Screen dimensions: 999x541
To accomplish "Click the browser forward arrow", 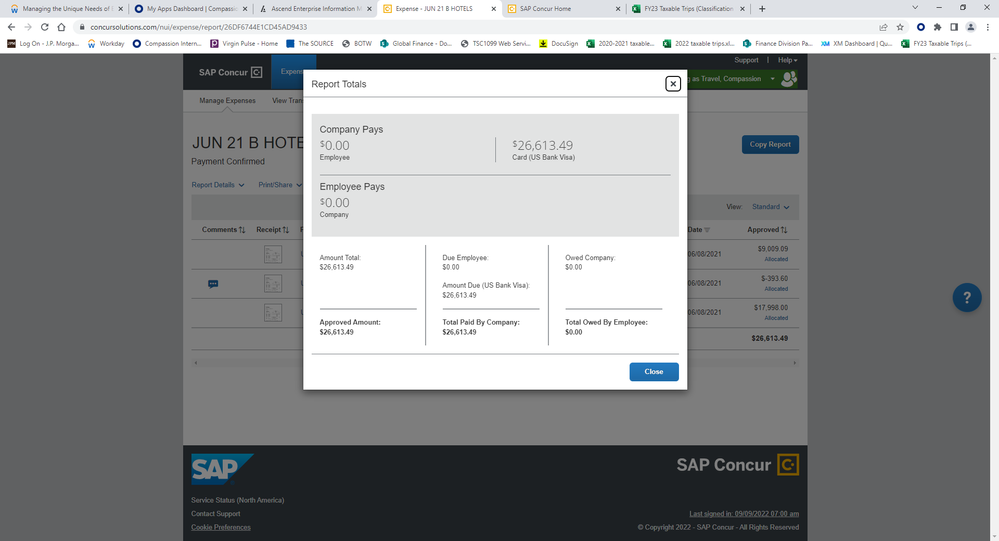I will point(27,27).
